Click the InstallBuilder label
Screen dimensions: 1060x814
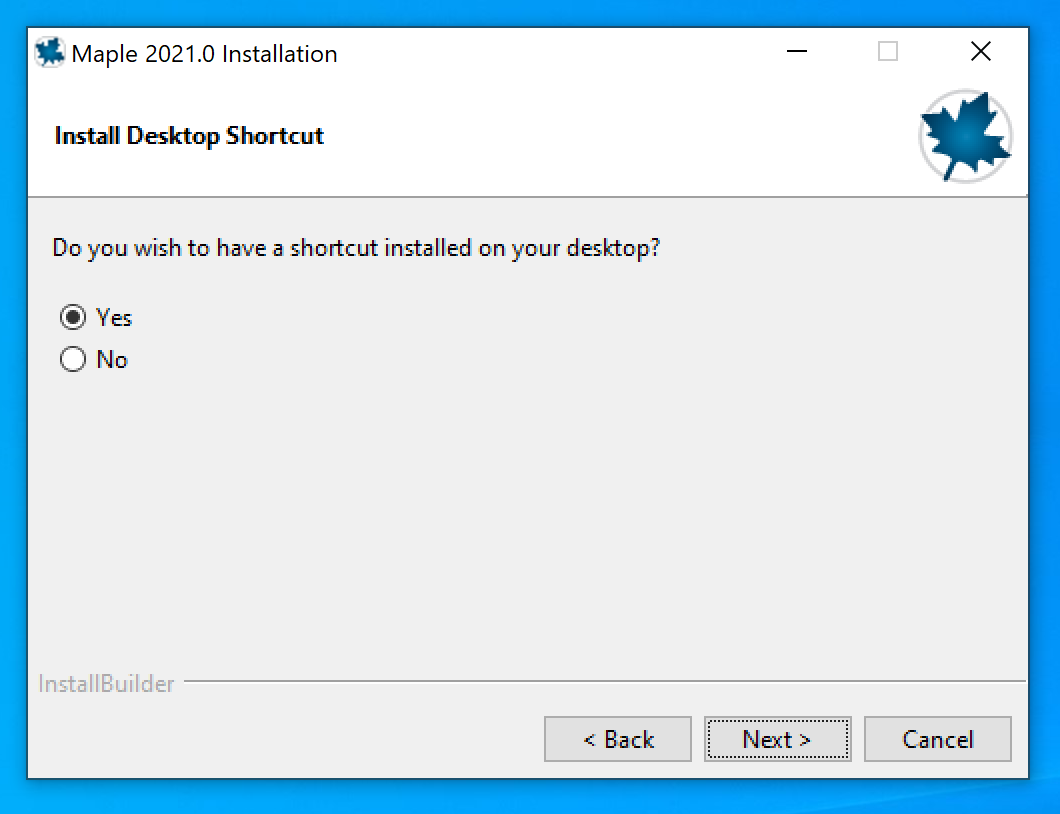(106, 684)
